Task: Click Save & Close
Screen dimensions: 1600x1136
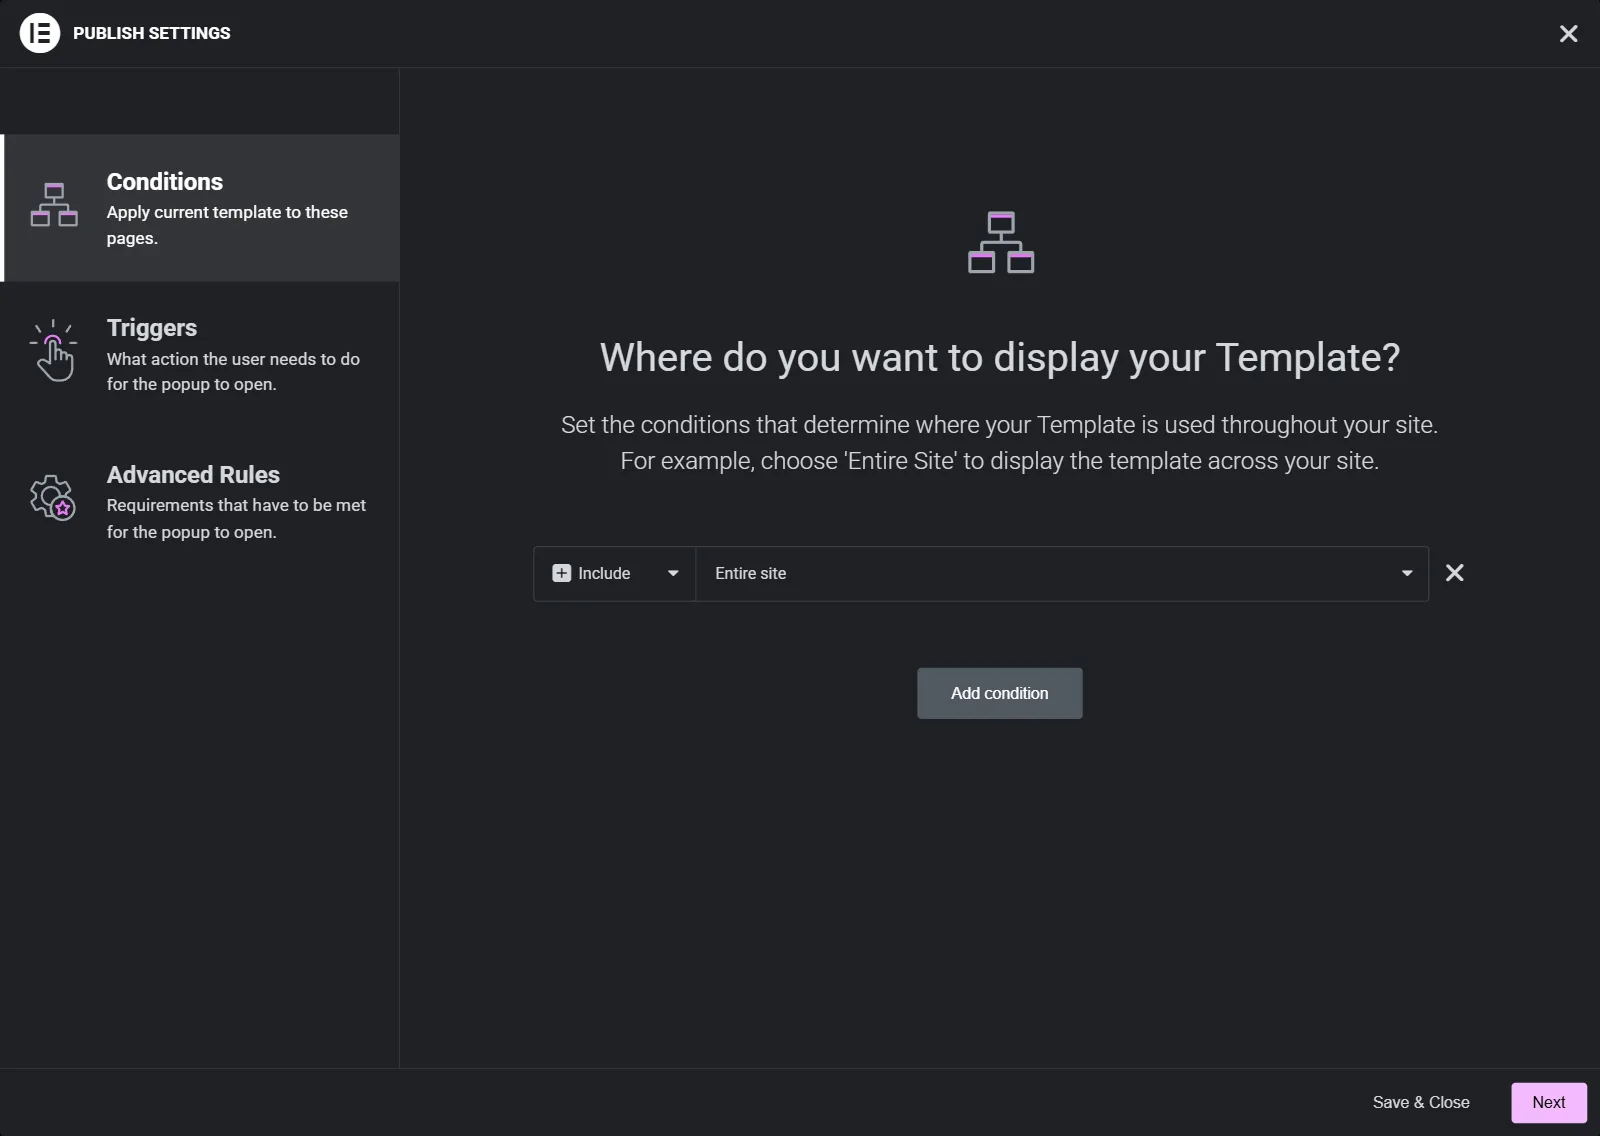Action: pos(1421,1102)
